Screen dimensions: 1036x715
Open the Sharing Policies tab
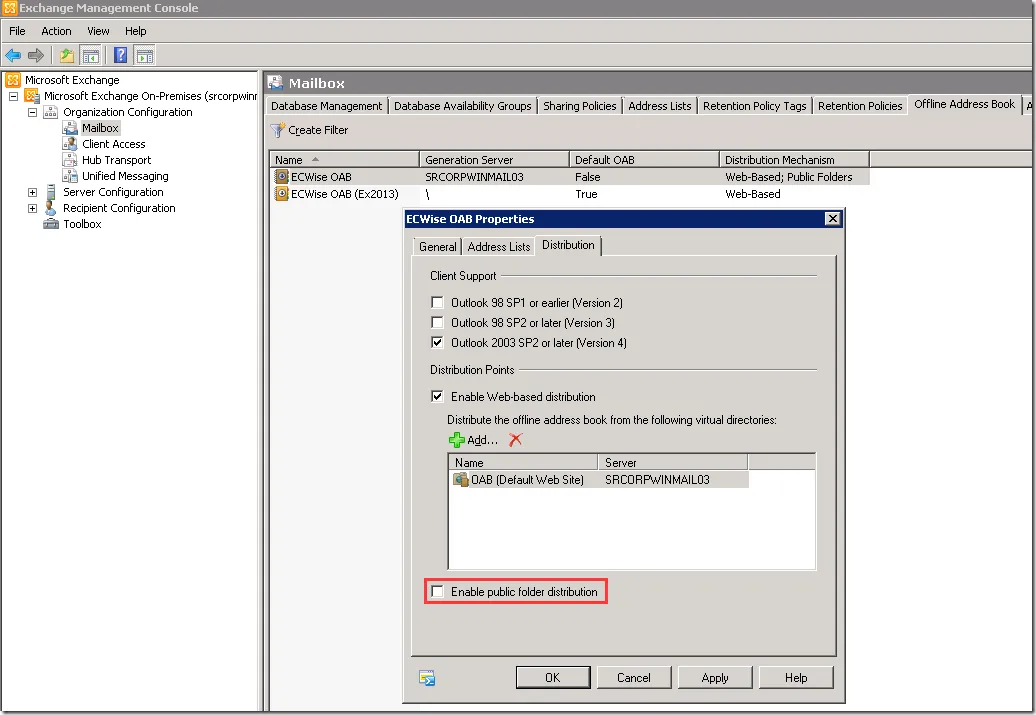pyautogui.click(x=579, y=106)
